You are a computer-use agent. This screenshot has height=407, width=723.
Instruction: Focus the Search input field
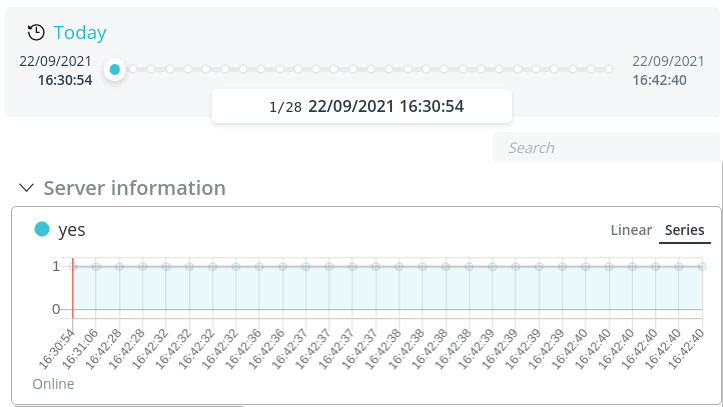606,147
